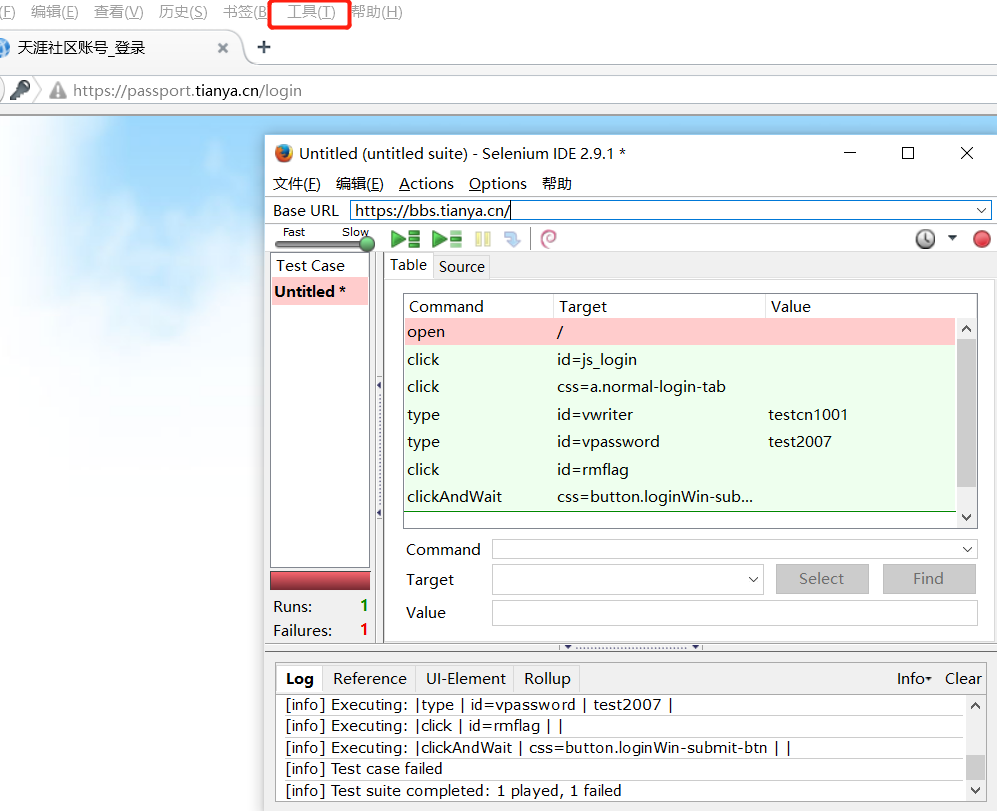Click the scheduler clock icon
The height and width of the screenshot is (811, 997).
925,239
